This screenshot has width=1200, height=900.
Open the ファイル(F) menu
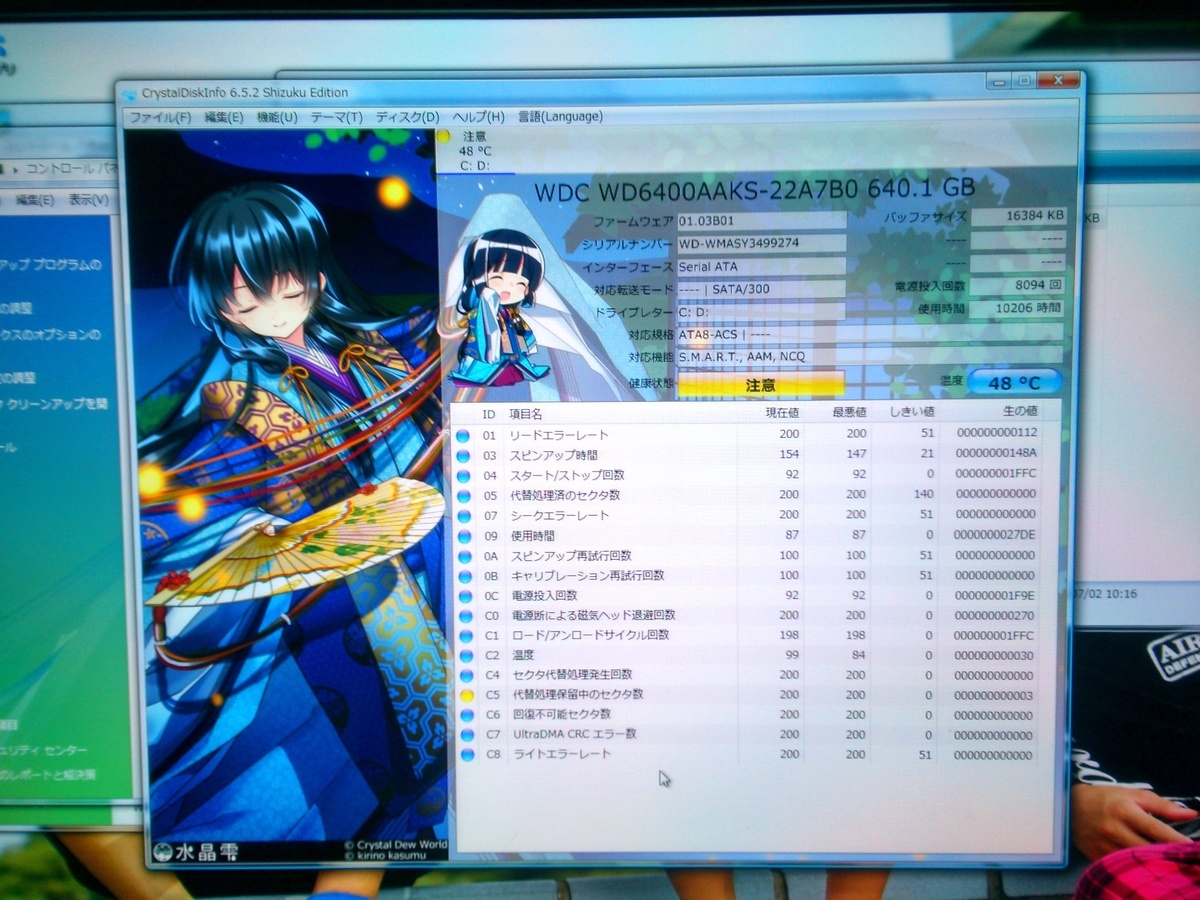(160, 117)
